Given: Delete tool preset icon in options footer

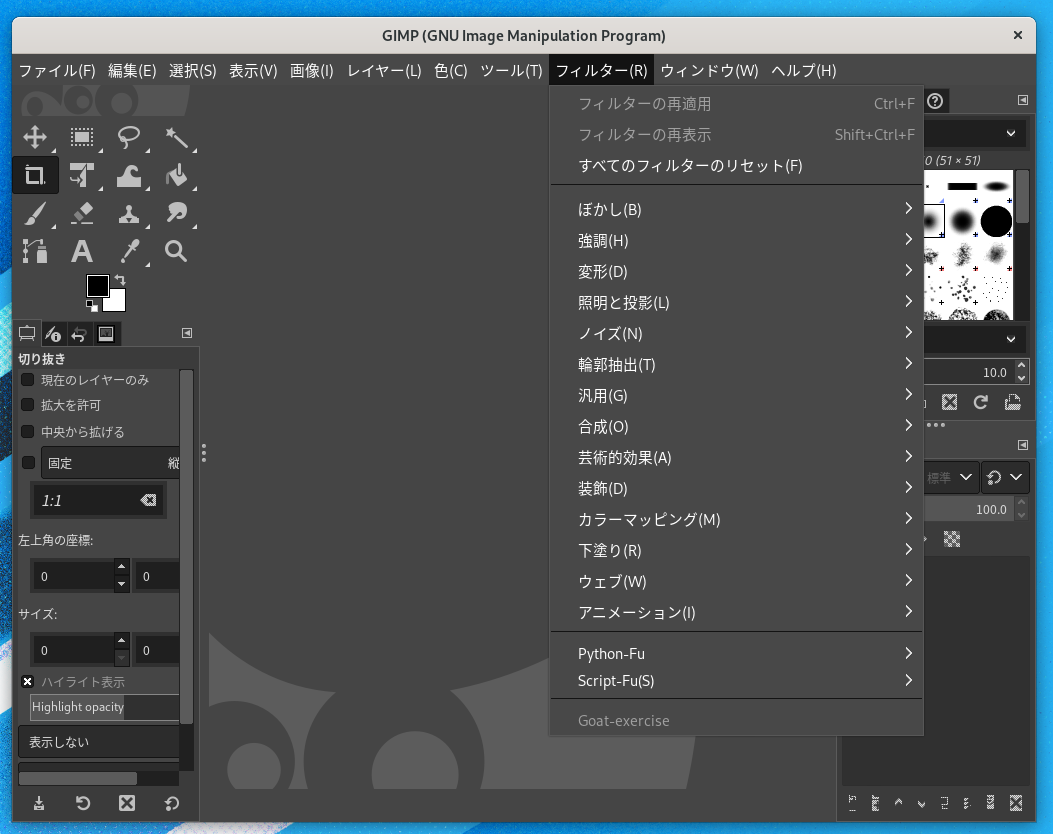Looking at the screenshot, I should tap(127, 803).
